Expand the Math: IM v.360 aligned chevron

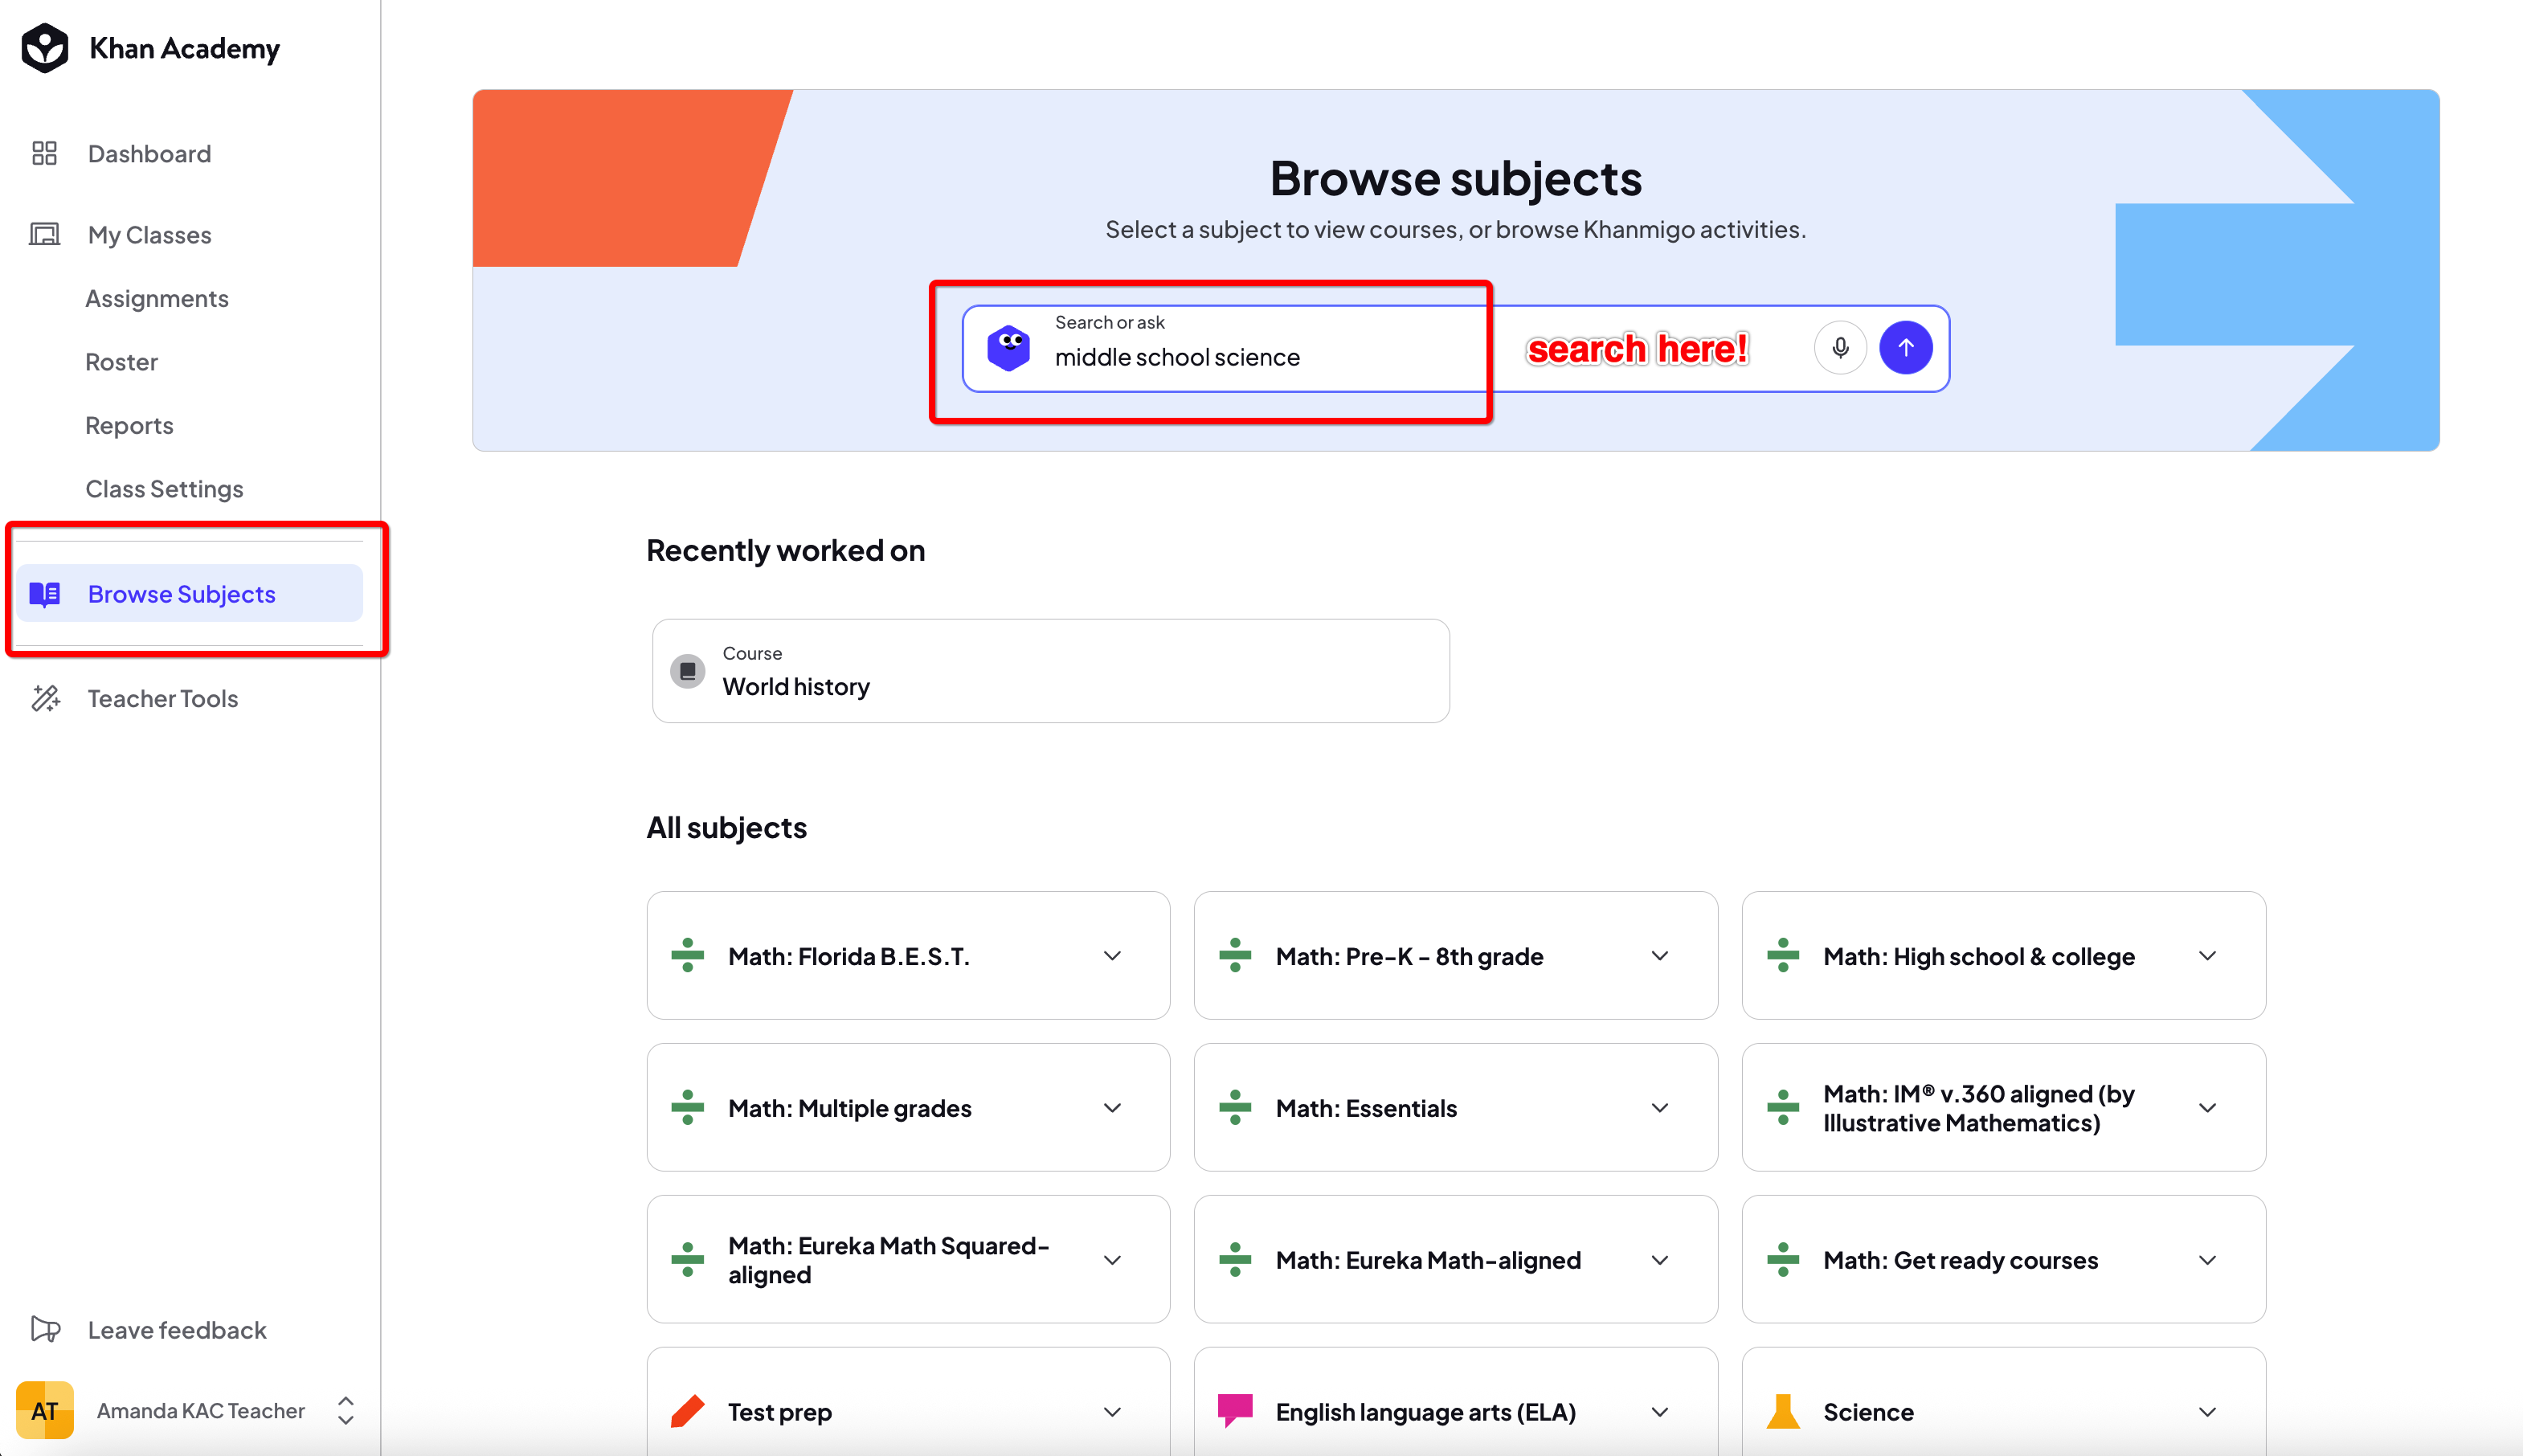(2208, 1108)
